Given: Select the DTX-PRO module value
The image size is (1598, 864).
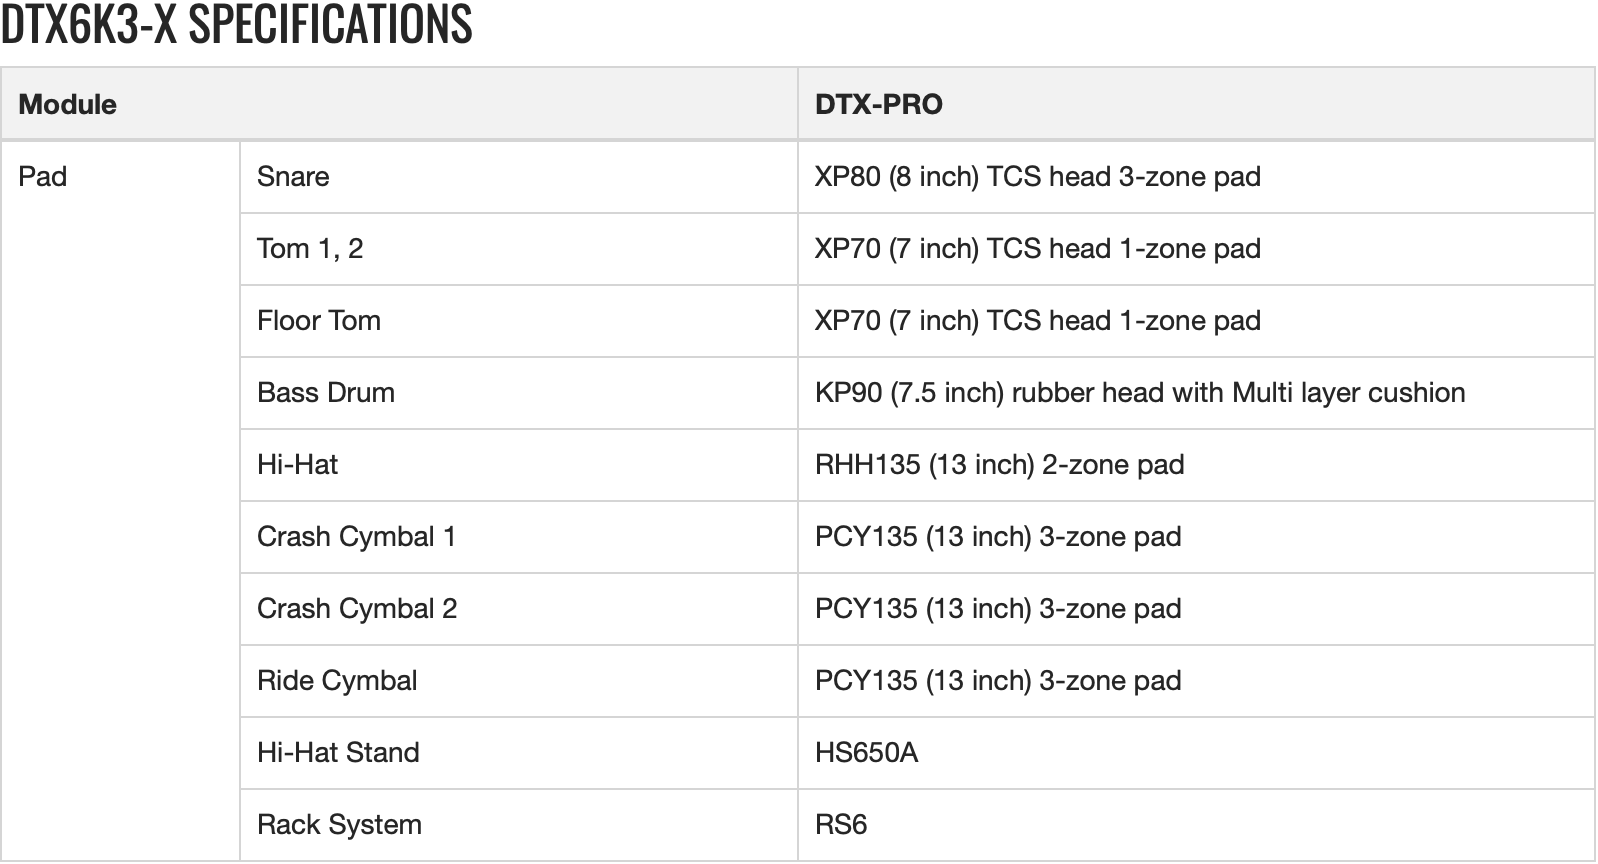Looking at the screenshot, I should click(x=878, y=105).
